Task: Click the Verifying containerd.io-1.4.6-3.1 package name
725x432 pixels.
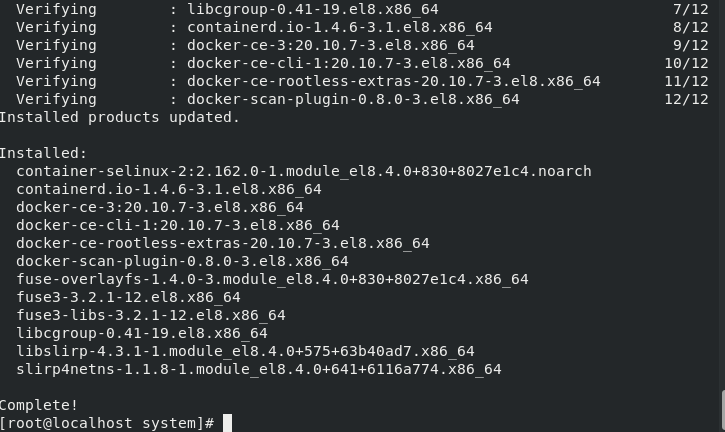Action: coord(340,27)
